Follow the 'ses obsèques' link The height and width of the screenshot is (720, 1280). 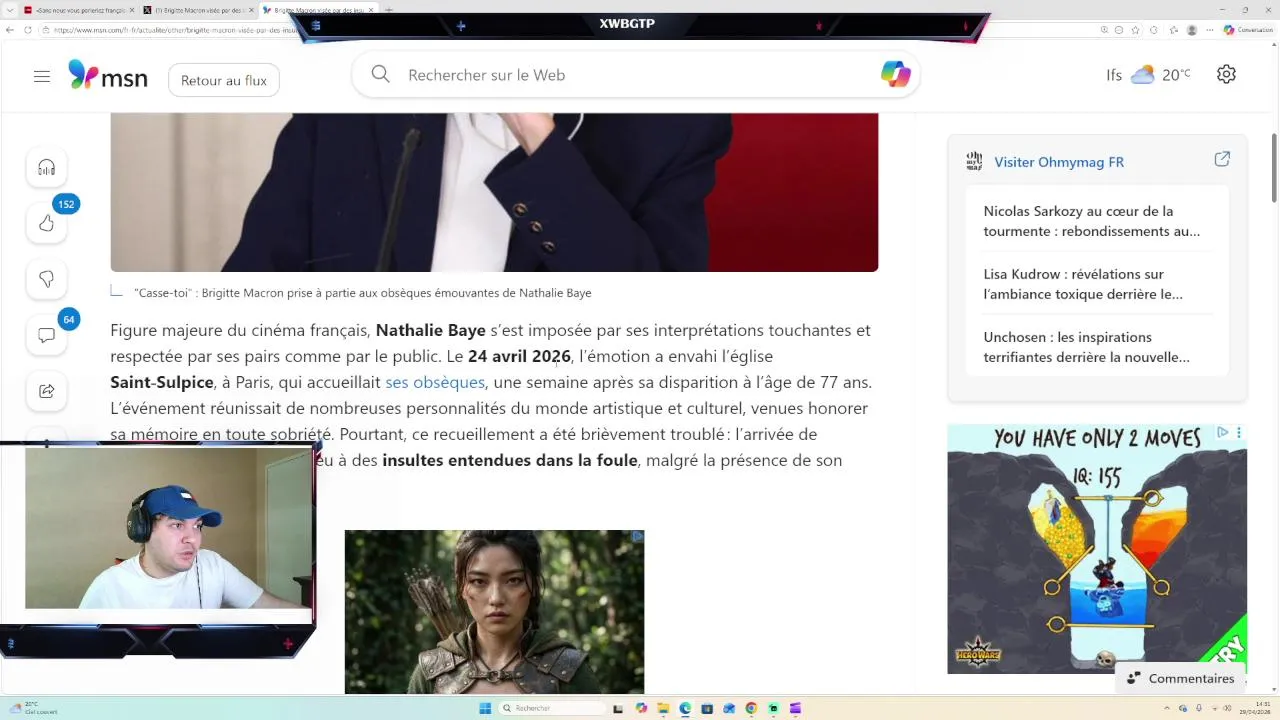coord(435,382)
